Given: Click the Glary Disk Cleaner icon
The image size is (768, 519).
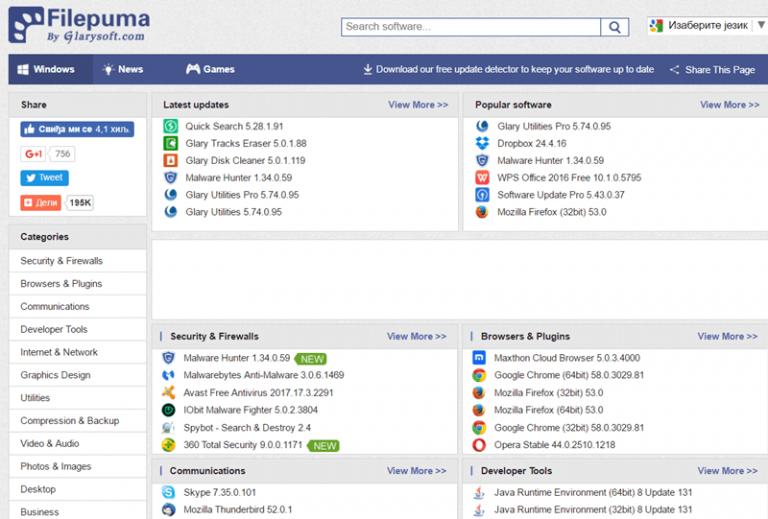Looking at the screenshot, I should coord(170,161).
